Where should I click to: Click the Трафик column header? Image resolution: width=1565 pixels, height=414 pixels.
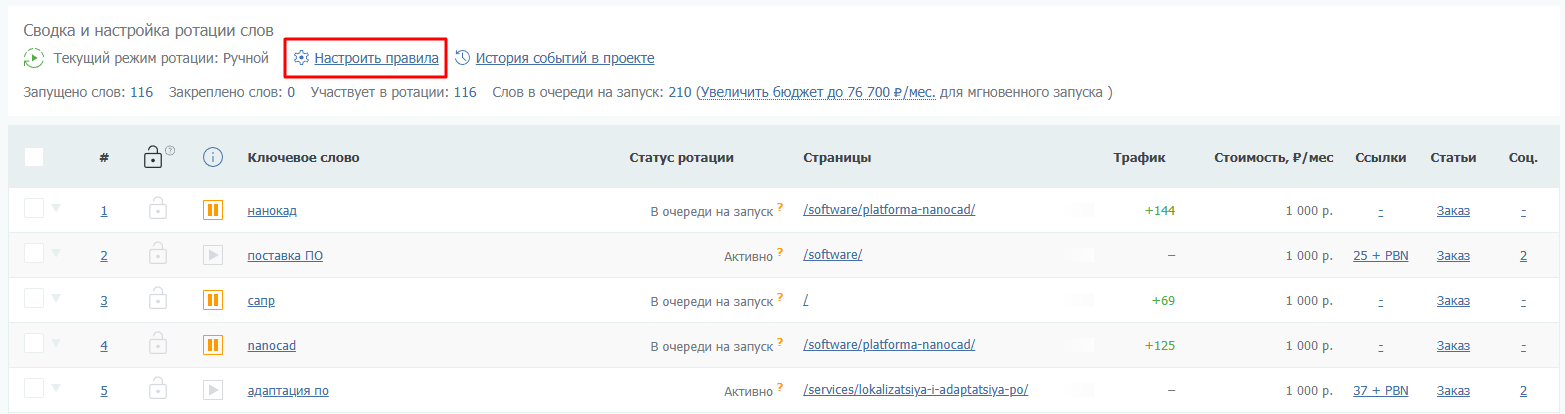pos(1139,157)
